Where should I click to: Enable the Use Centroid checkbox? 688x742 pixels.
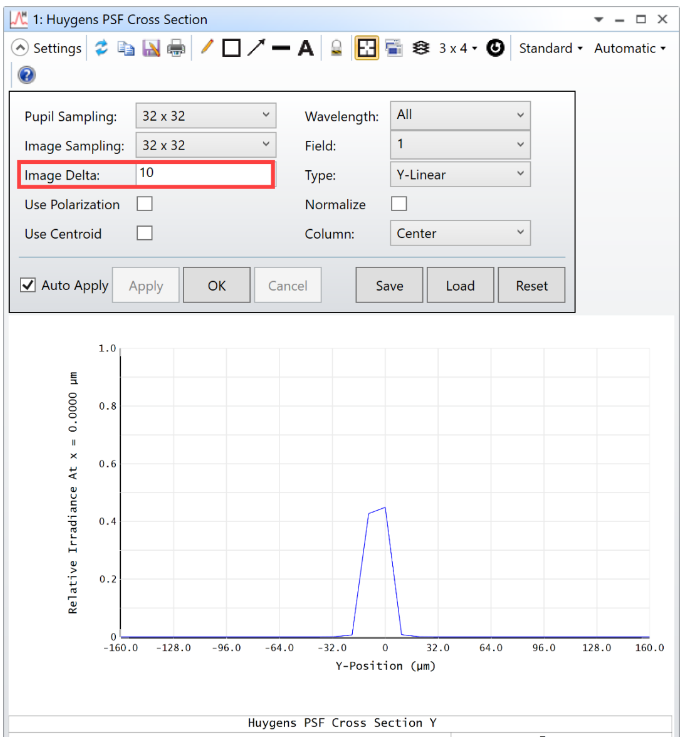tap(145, 233)
